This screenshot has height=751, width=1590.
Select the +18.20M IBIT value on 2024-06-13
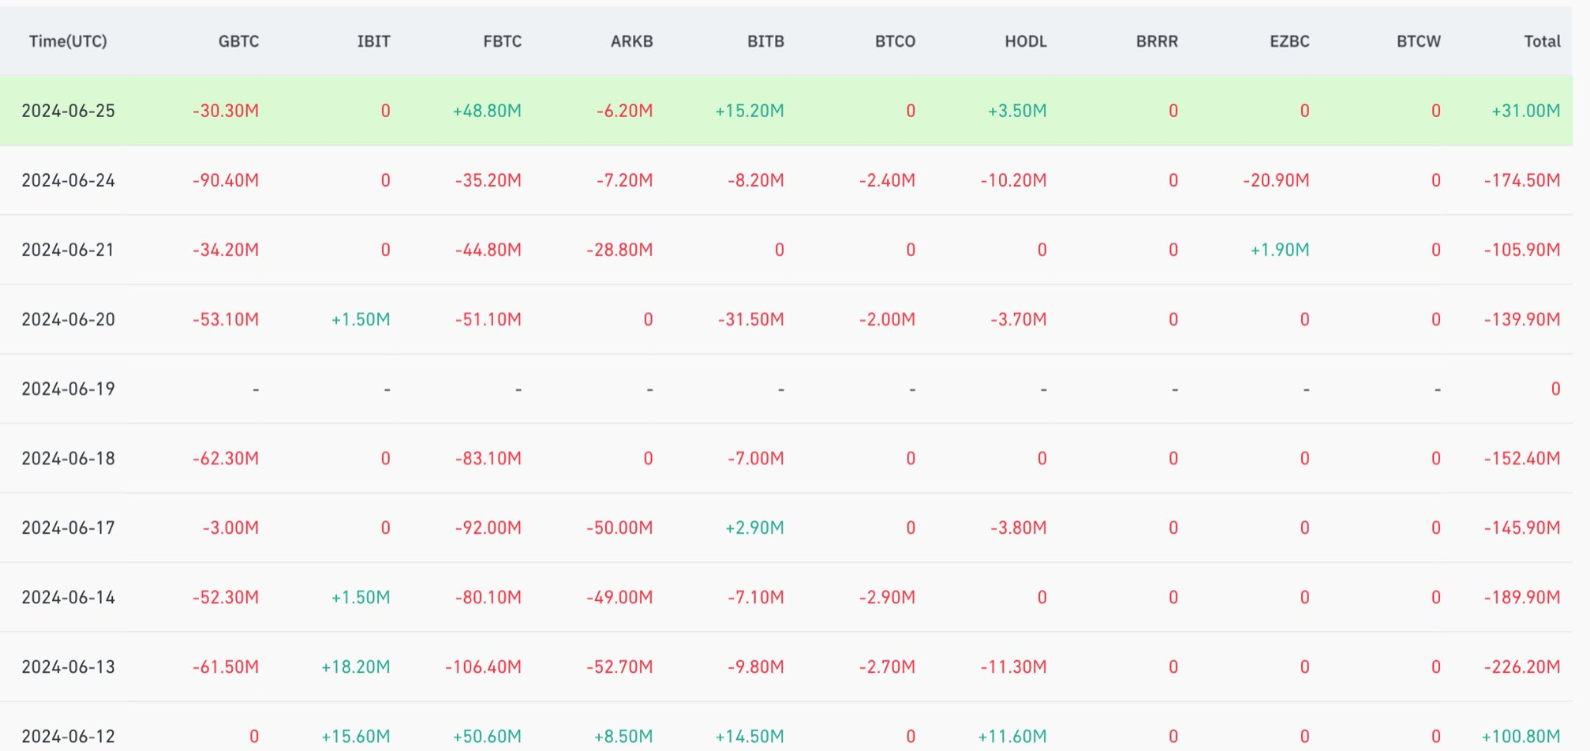pos(355,667)
